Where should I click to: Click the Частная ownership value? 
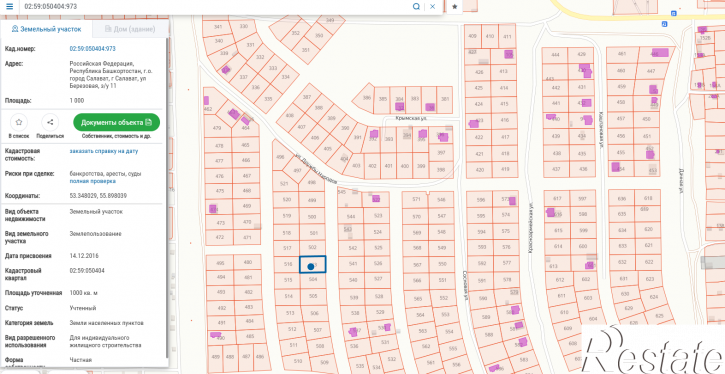pyautogui.click(x=80, y=360)
